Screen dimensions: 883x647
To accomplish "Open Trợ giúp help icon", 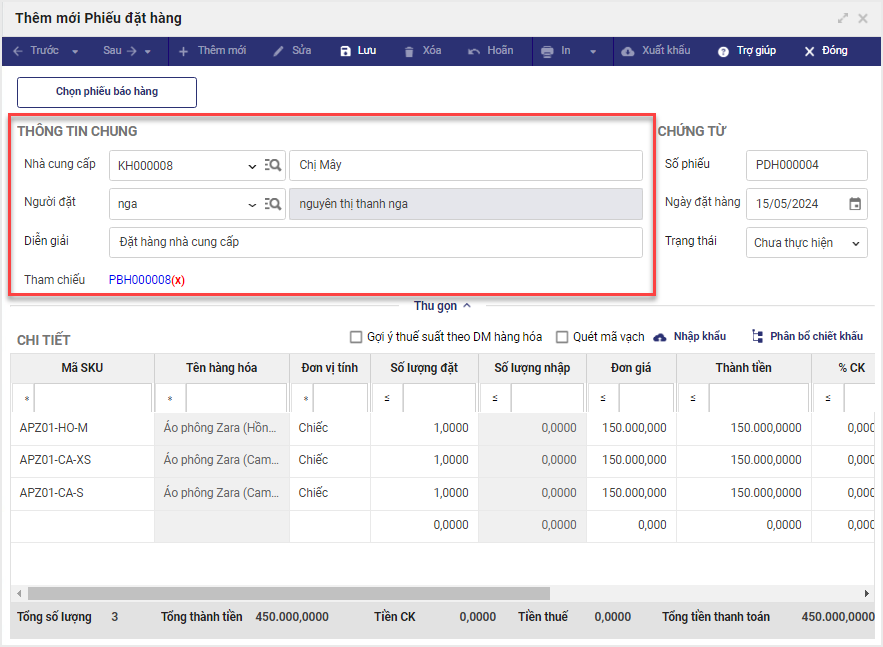I will [723, 51].
